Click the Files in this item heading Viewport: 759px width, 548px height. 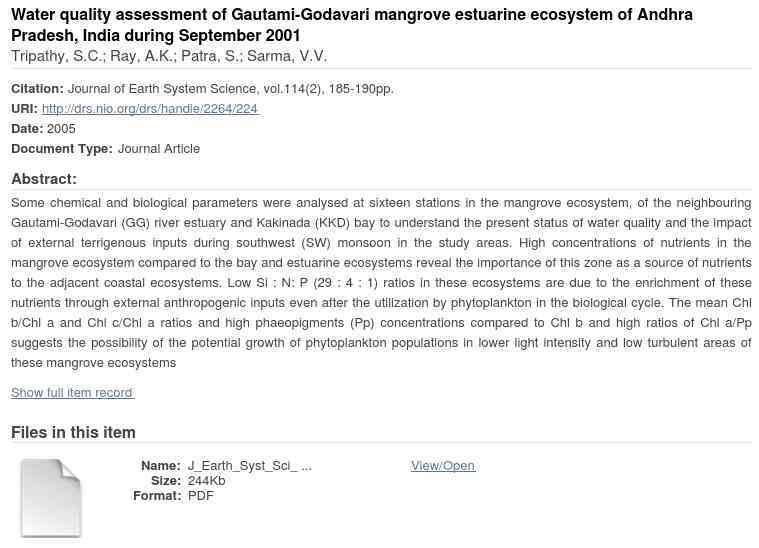[73, 432]
